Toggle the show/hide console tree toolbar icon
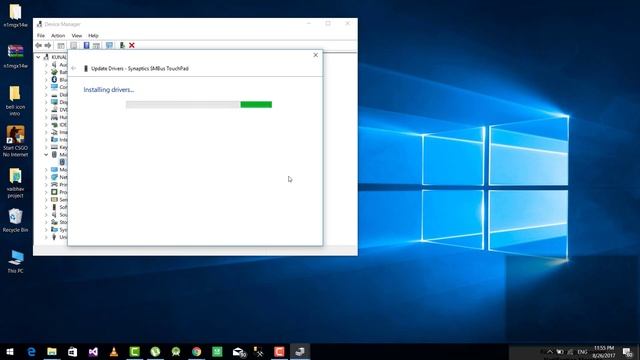Viewport: 640px width, 360px height. pyautogui.click(x=61, y=45)
